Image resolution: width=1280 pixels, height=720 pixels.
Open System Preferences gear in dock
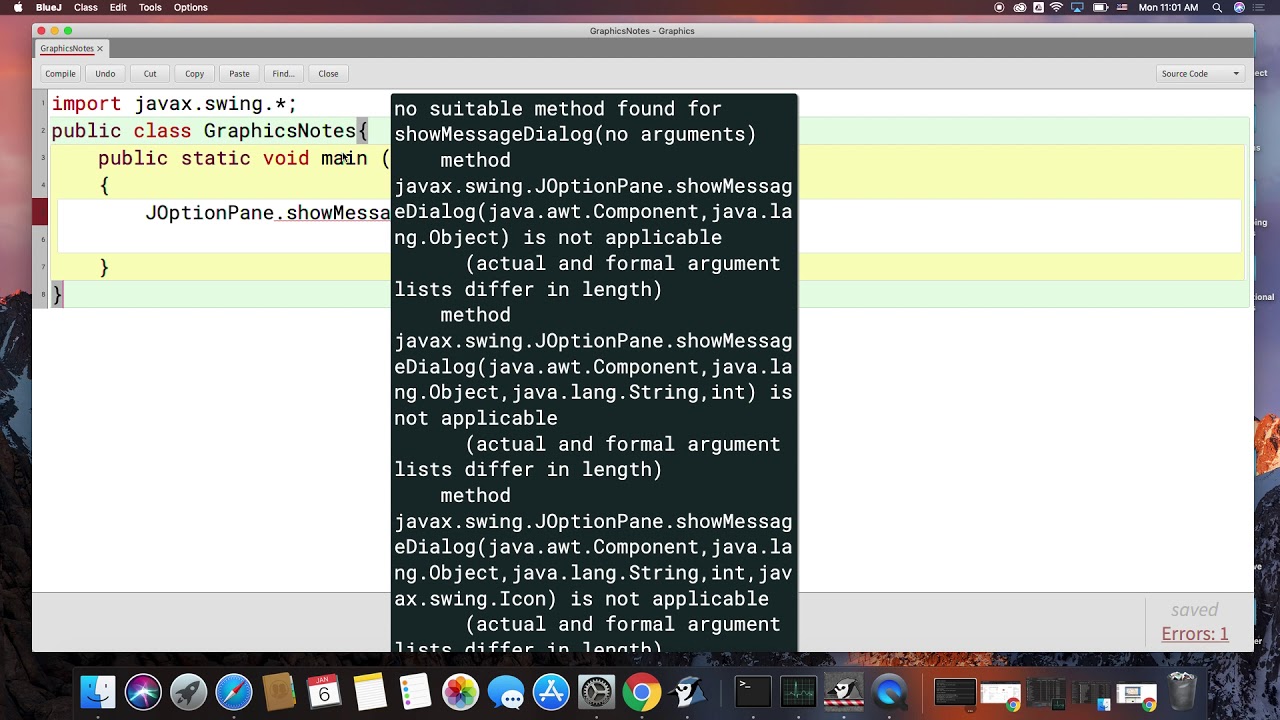tap(597, 692)
